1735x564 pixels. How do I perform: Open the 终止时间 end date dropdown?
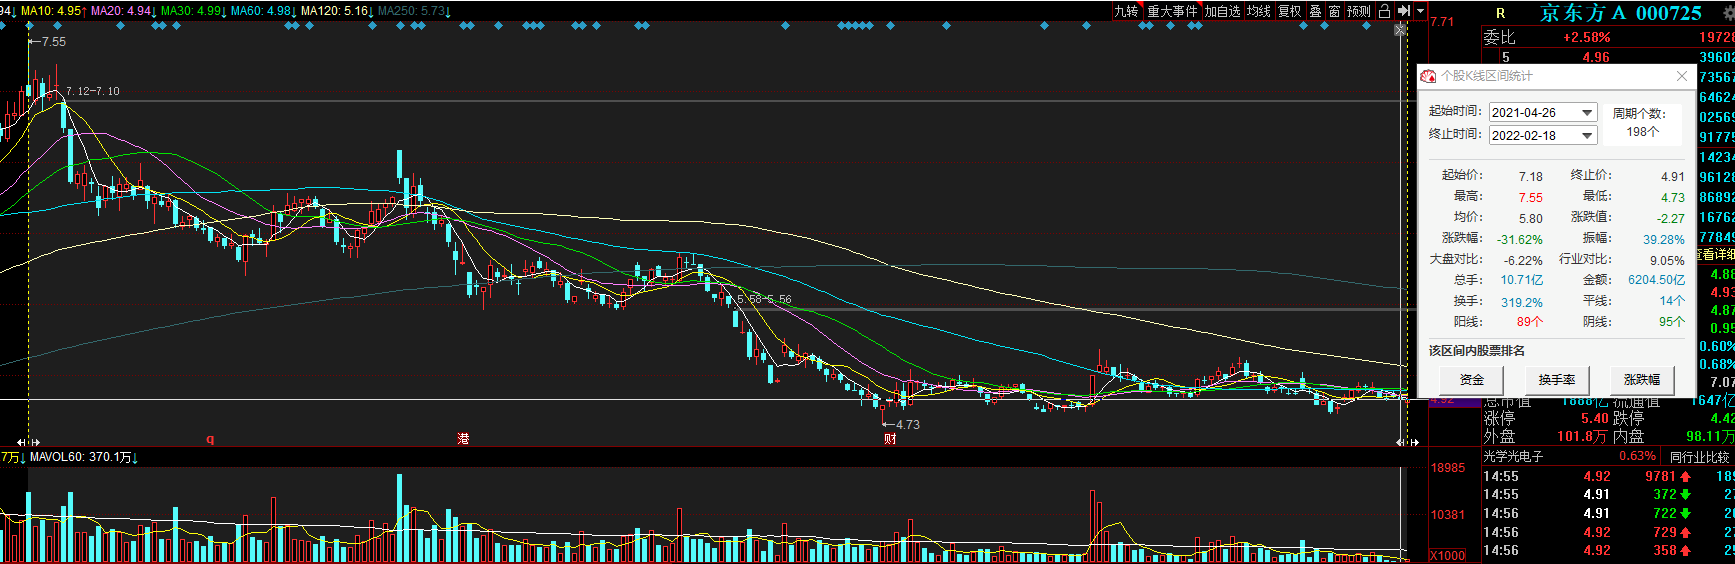click(x=1587, y=135)
